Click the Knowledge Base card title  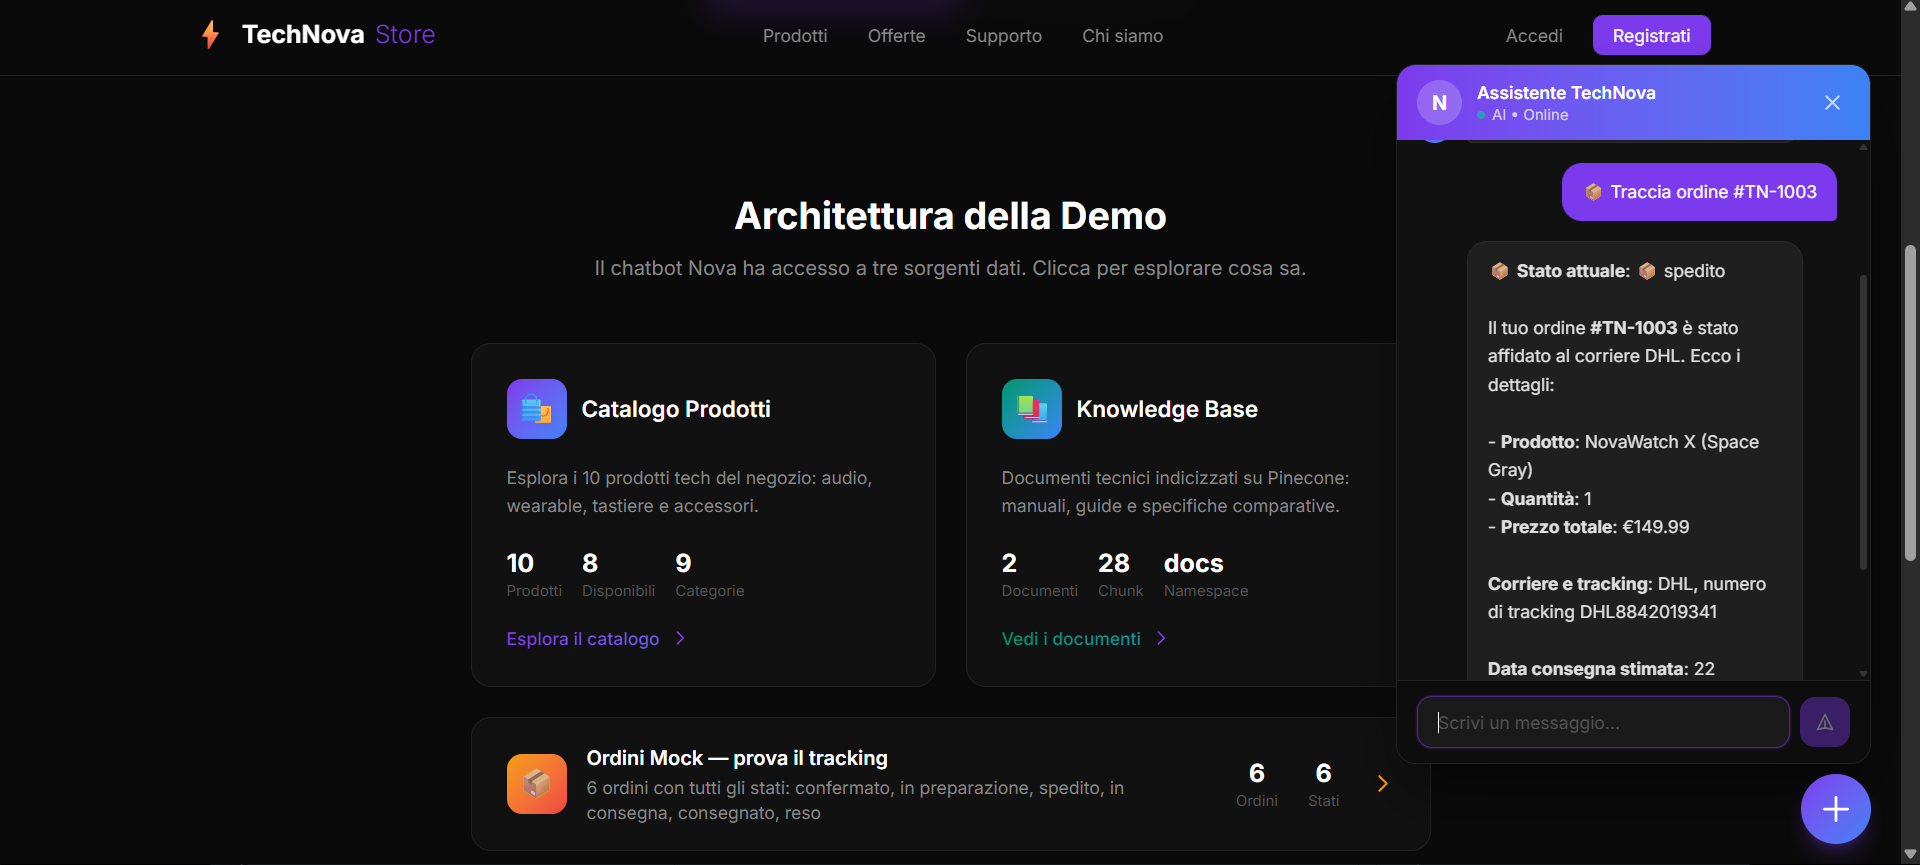point(1166,409)
